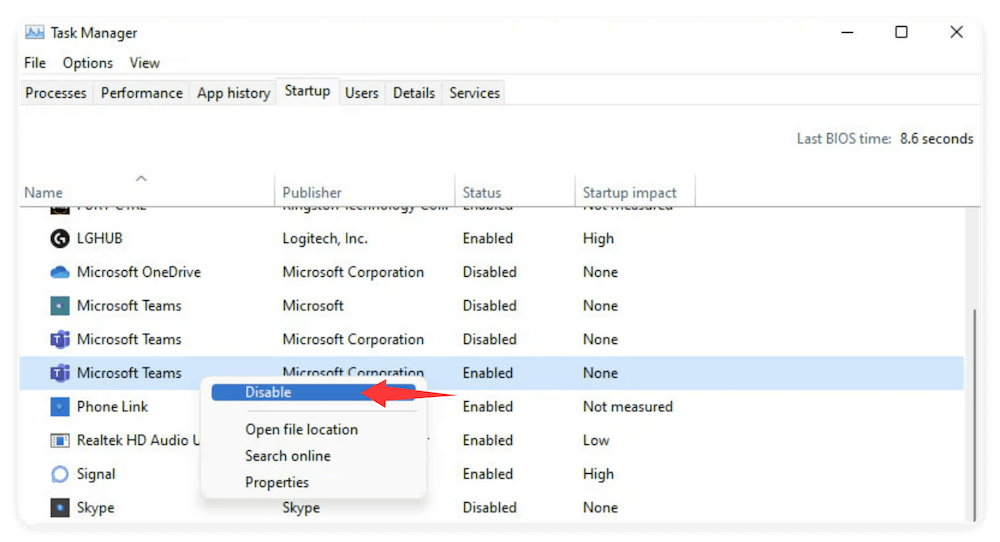Screen dimensions: 1000x542
Task: Choose Open file location in context menu
Action: tap(302, 430)
